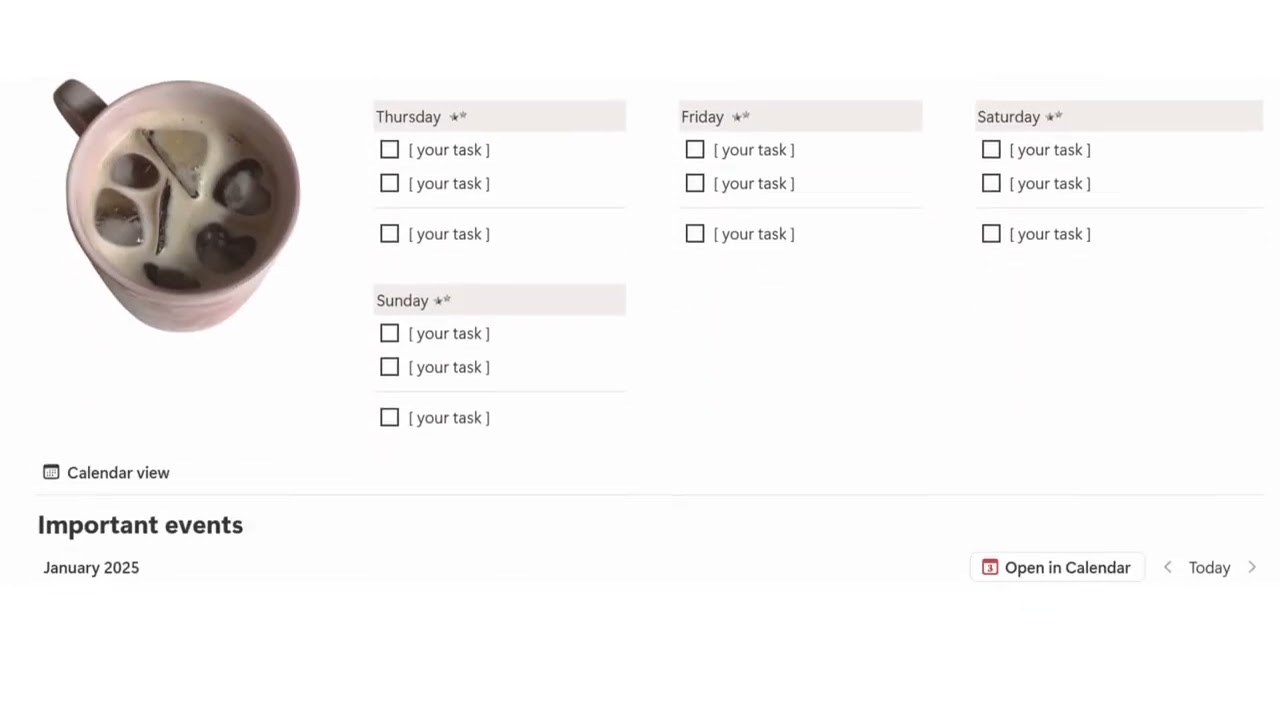Image resolution: width=1280 pixels, height=720 pixels.
Task: Check the first Saturday task checkbox
Action: point(991,150)
